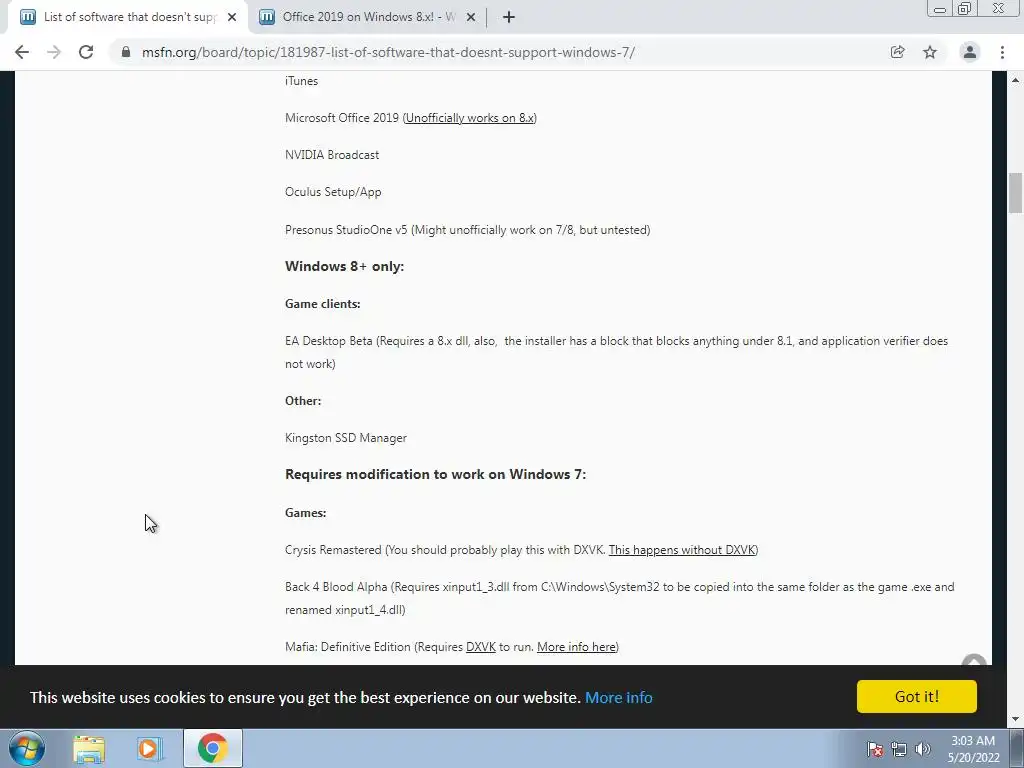Open Action Center flag icon
The image size is (1024, 768).
click(x=875, y=749)
